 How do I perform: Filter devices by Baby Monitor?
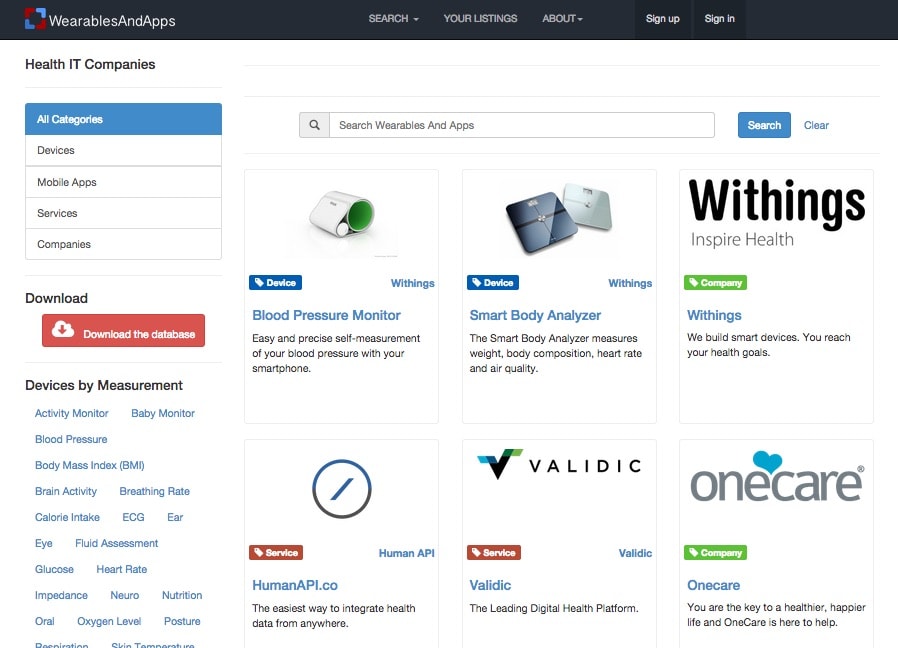[x=163, y=413]
